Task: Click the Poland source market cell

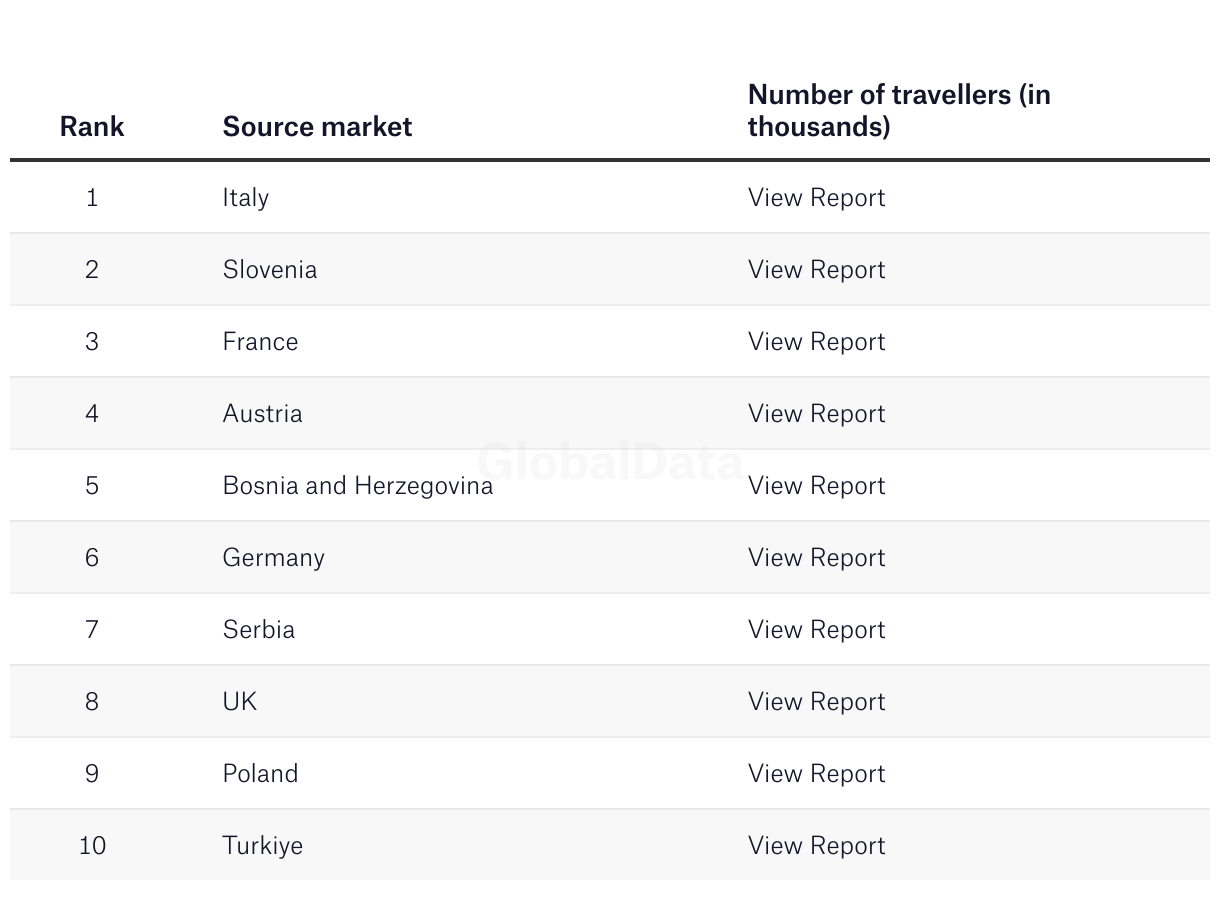Action: 260,774
